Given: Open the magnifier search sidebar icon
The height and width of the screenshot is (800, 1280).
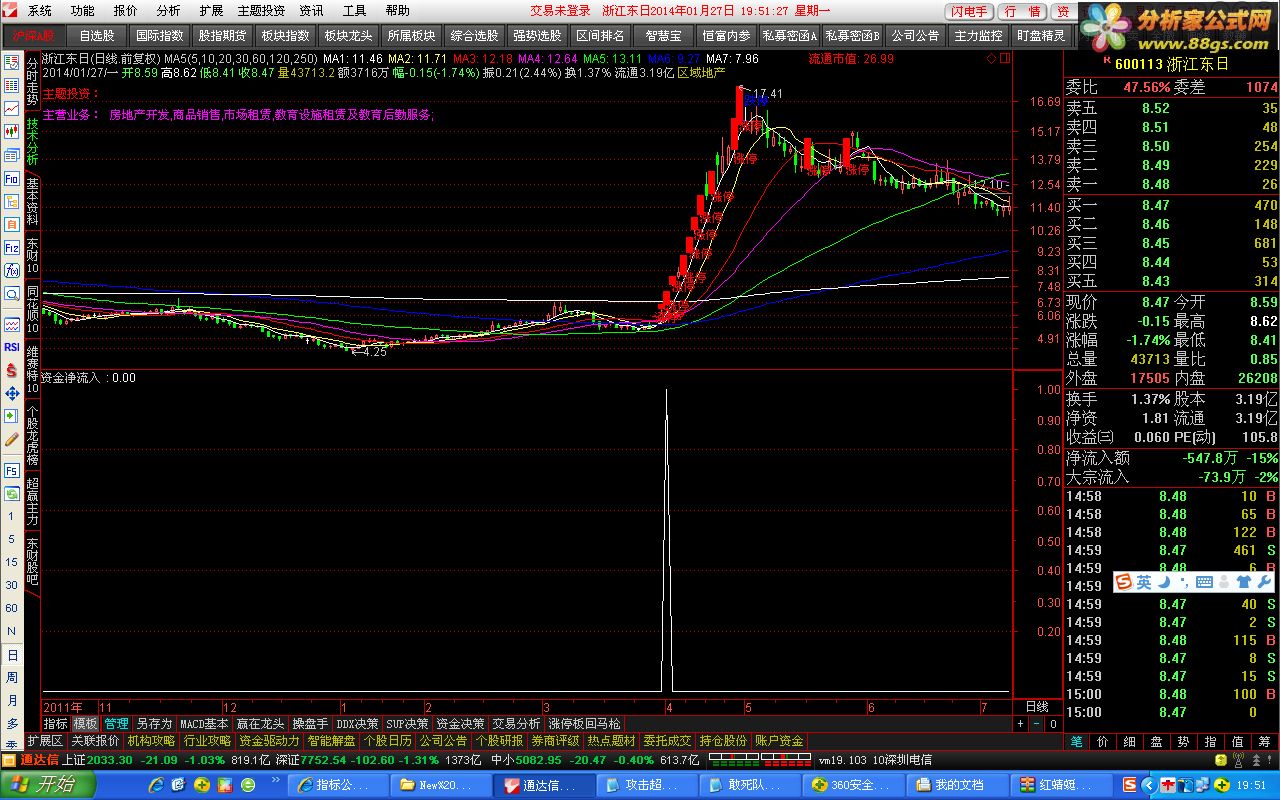Looking at the screenshot, I should [x=12, y=293].
